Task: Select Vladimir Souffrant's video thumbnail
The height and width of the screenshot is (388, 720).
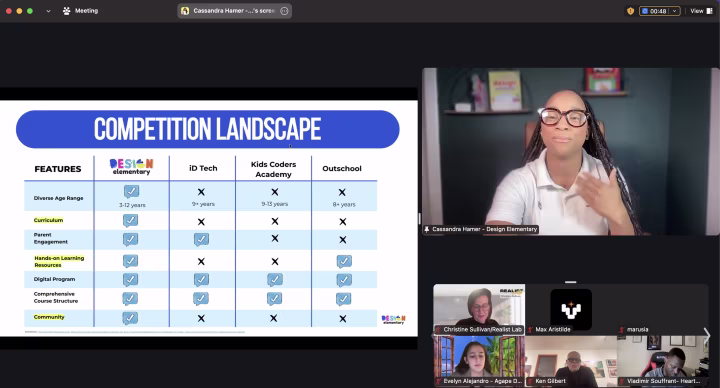Action: click(x=663, y=360)
